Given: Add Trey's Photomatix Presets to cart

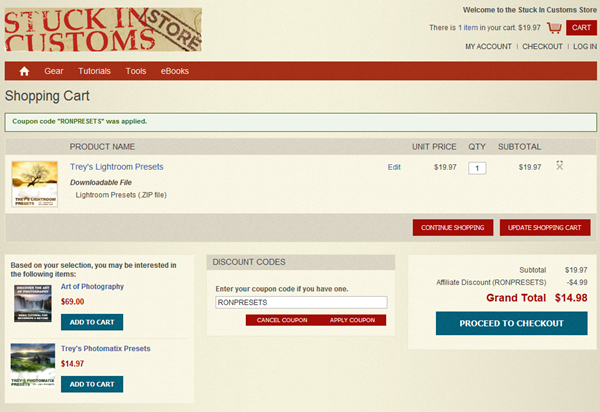Looking at the screenshot, I should 92,384.
